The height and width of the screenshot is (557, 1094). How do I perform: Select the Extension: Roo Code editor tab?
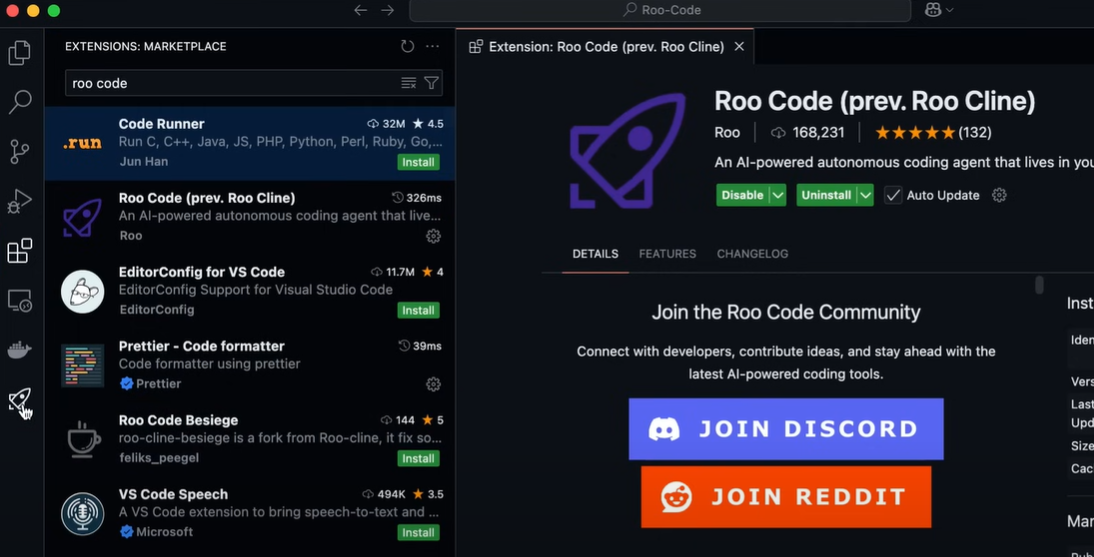point(605,46)
